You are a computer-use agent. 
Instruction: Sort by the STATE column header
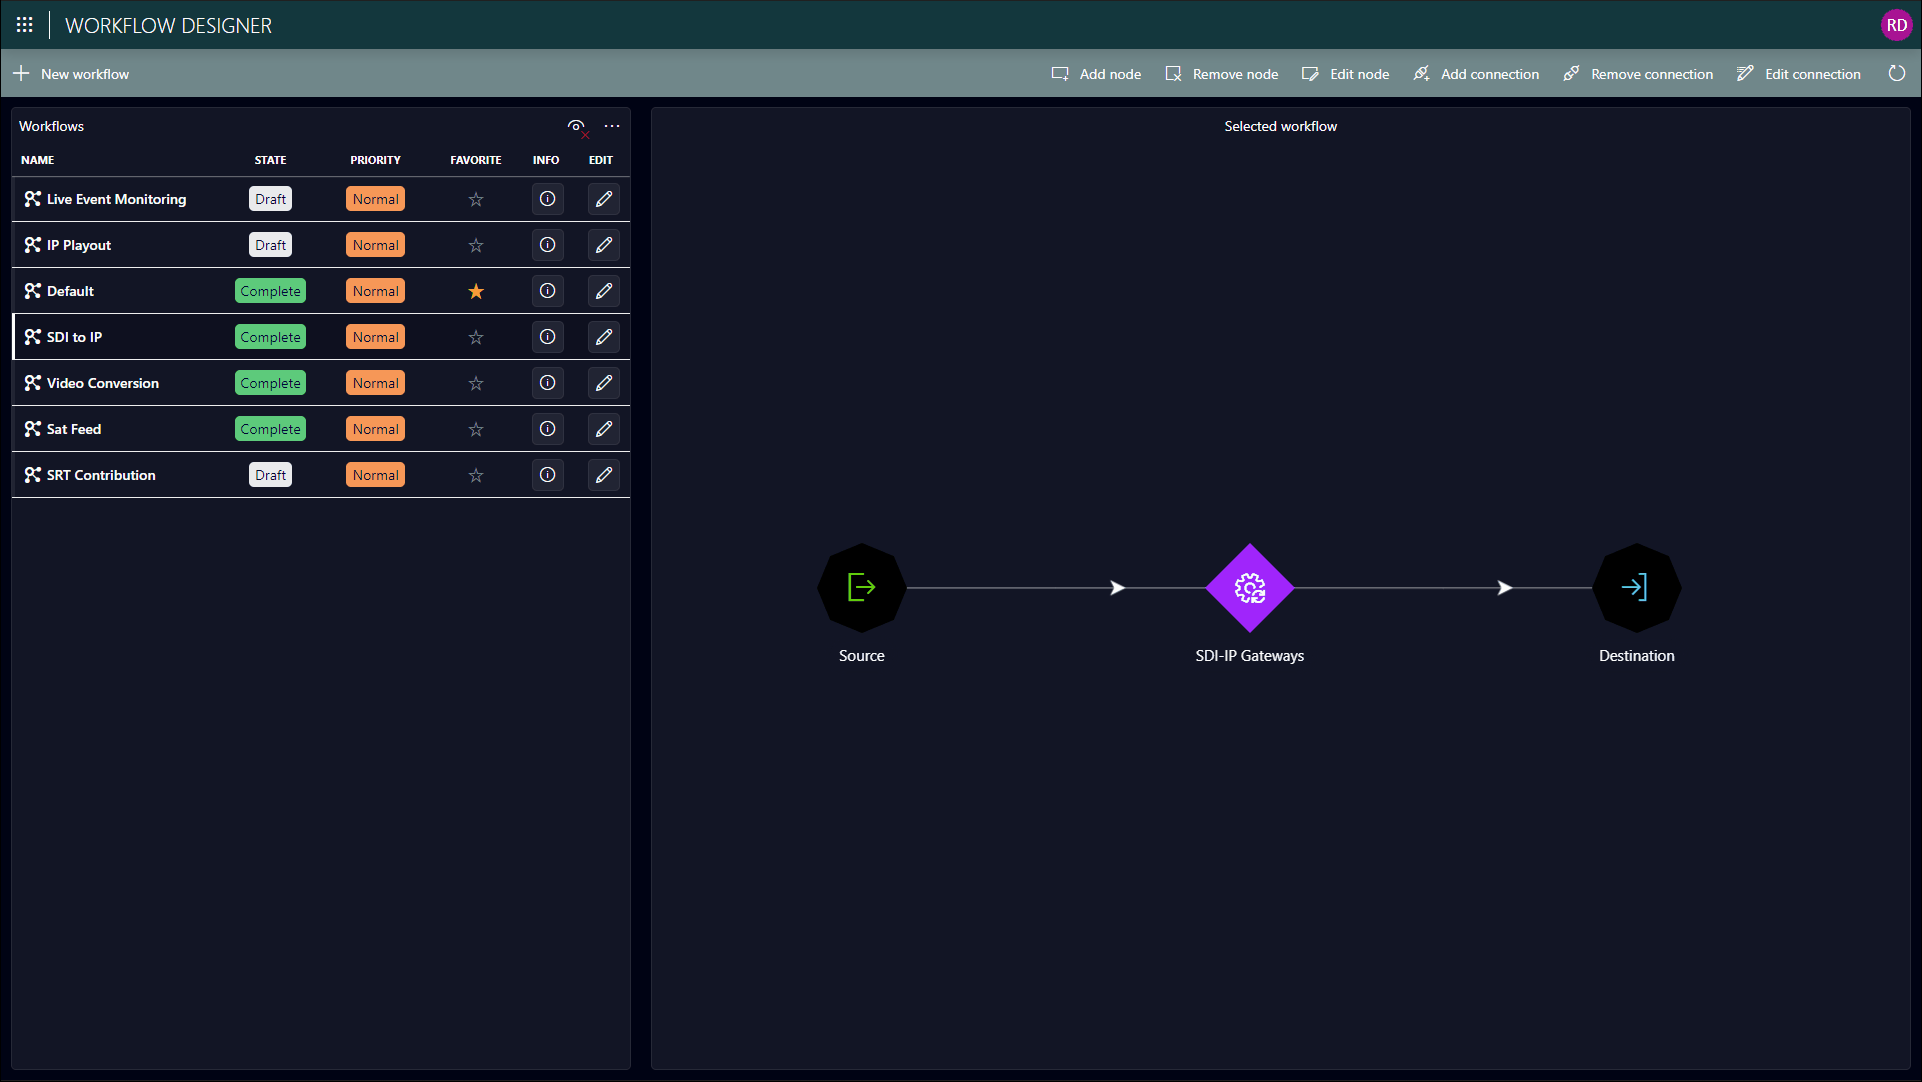click(270, 160)
